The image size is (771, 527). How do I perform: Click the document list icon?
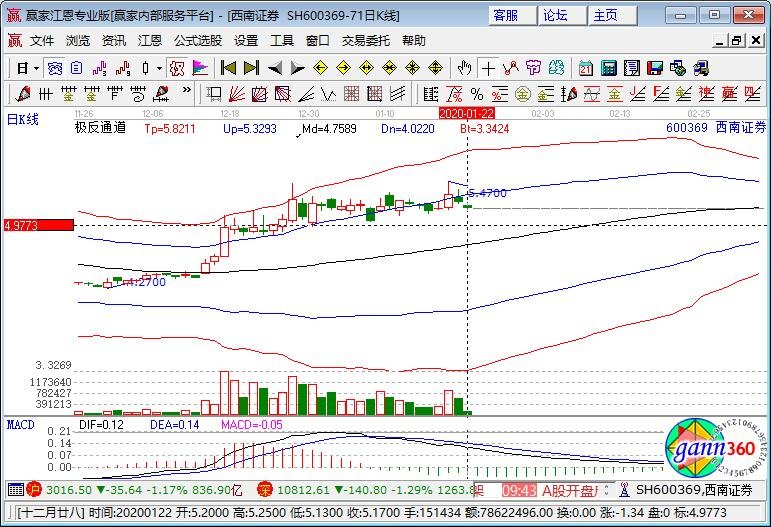point(77,68)
